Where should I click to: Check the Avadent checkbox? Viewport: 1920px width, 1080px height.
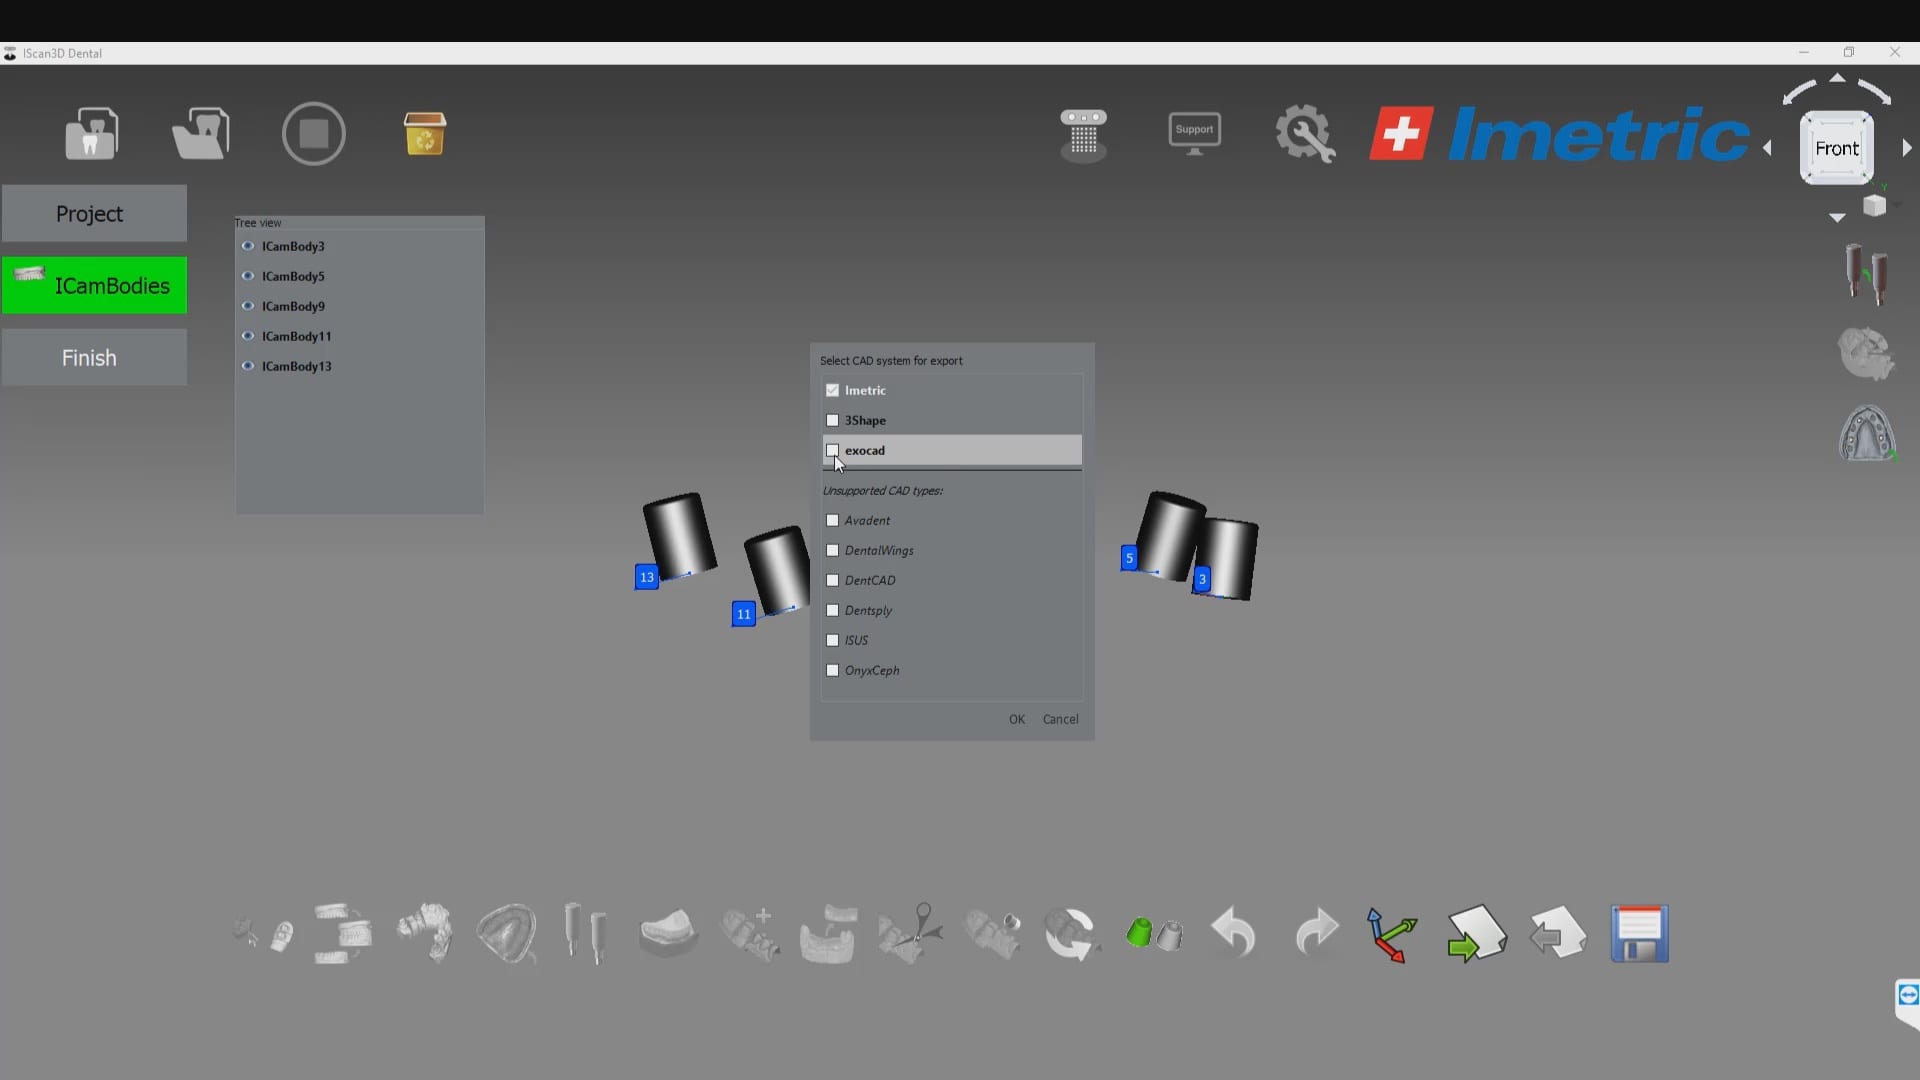[832, 520]
